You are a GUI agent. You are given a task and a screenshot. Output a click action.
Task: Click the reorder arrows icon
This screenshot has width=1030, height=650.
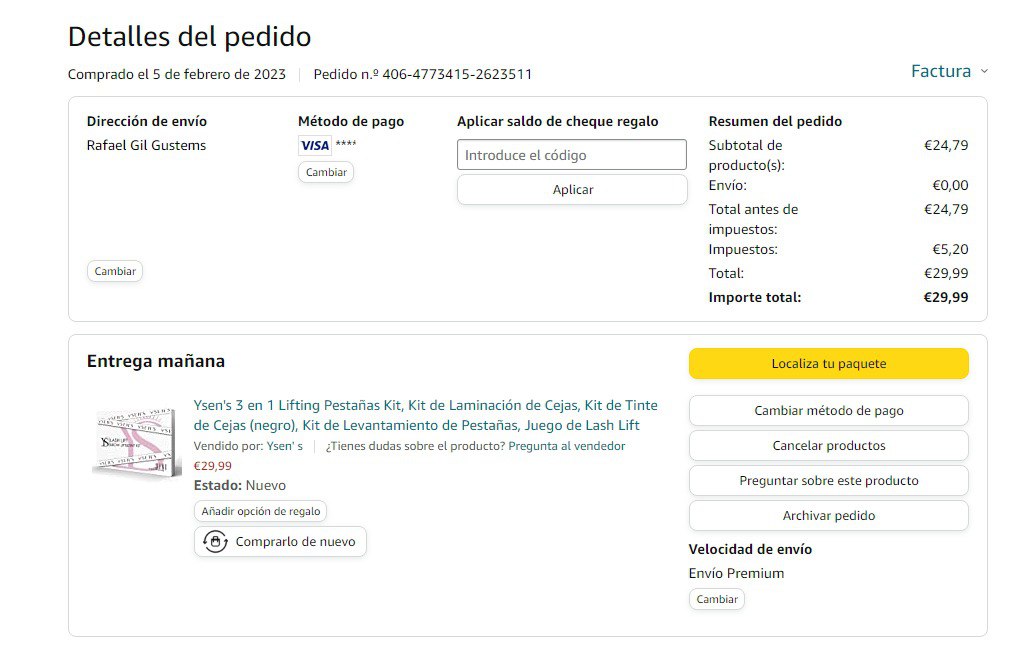pyautogui.click(x=215, y=542)
